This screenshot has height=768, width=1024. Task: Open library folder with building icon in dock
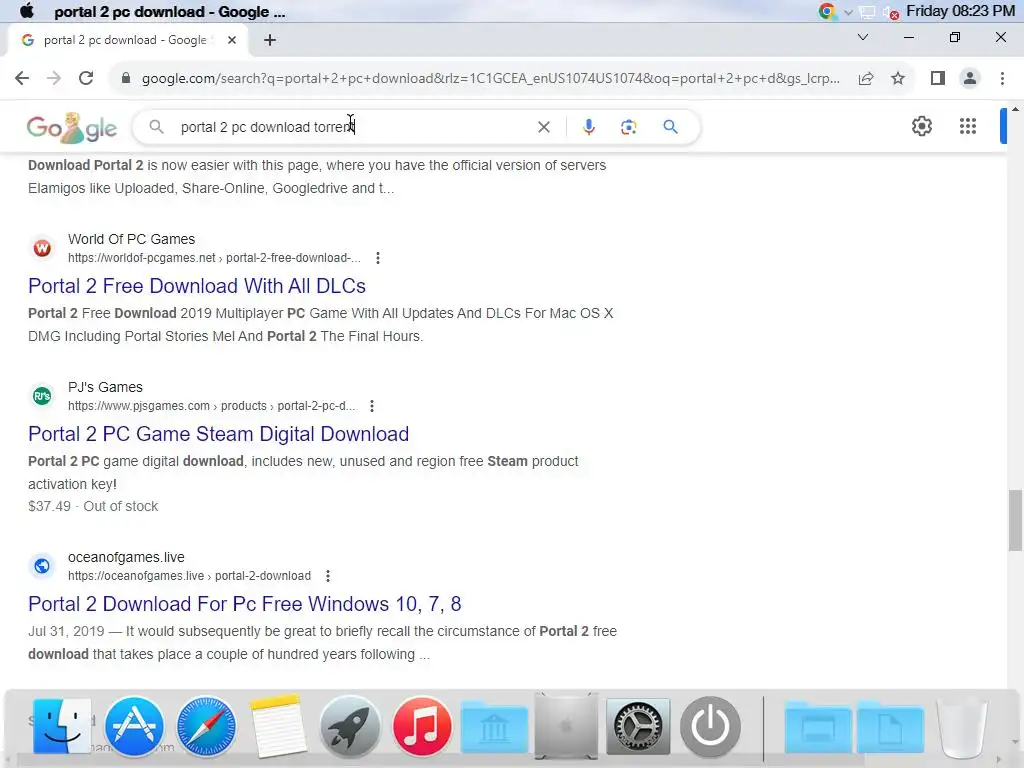coord(494,726)
